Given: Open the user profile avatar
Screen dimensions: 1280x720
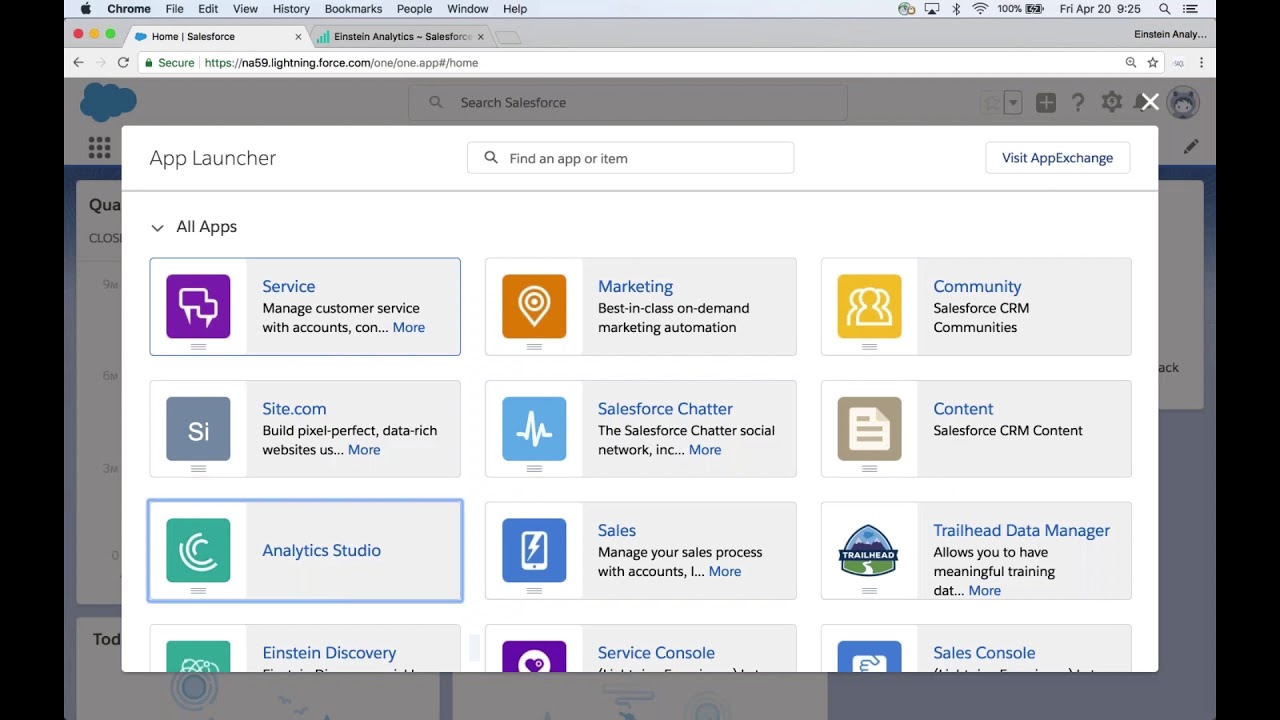Looking at the screenshot, I should point(1183,102).
